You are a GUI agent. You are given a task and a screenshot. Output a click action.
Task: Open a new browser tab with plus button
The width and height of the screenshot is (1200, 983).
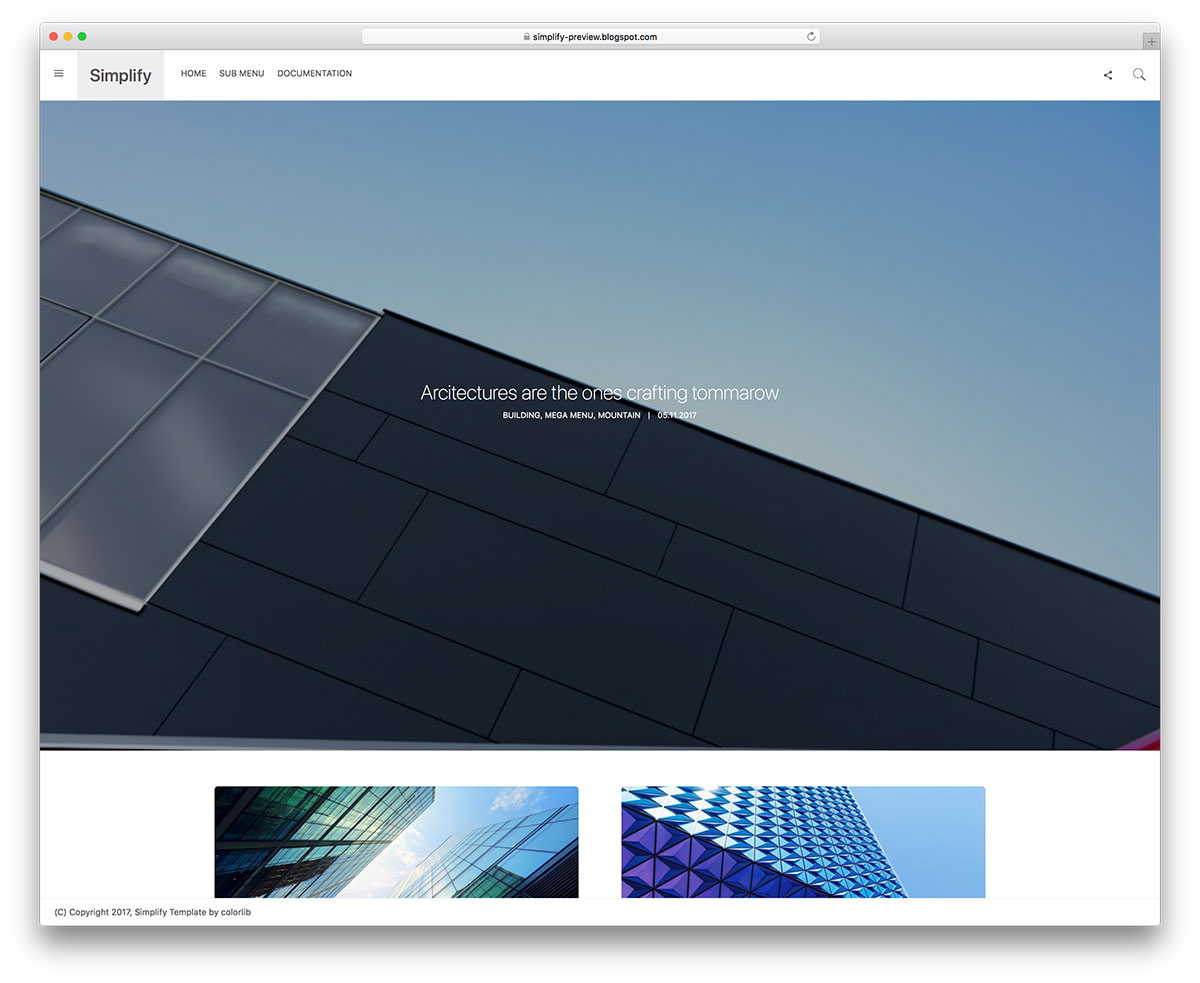[1152, 41]
